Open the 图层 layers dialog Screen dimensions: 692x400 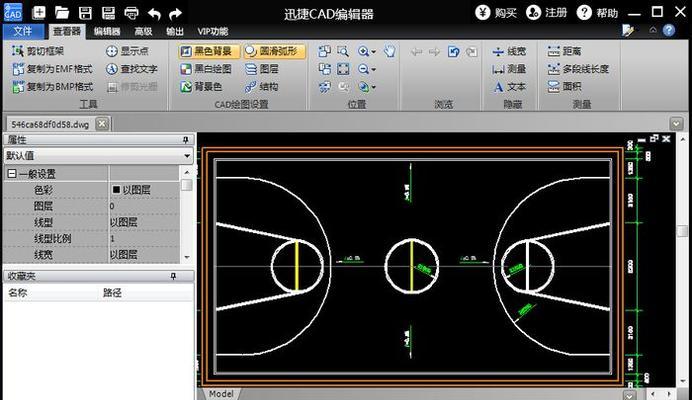262,69
